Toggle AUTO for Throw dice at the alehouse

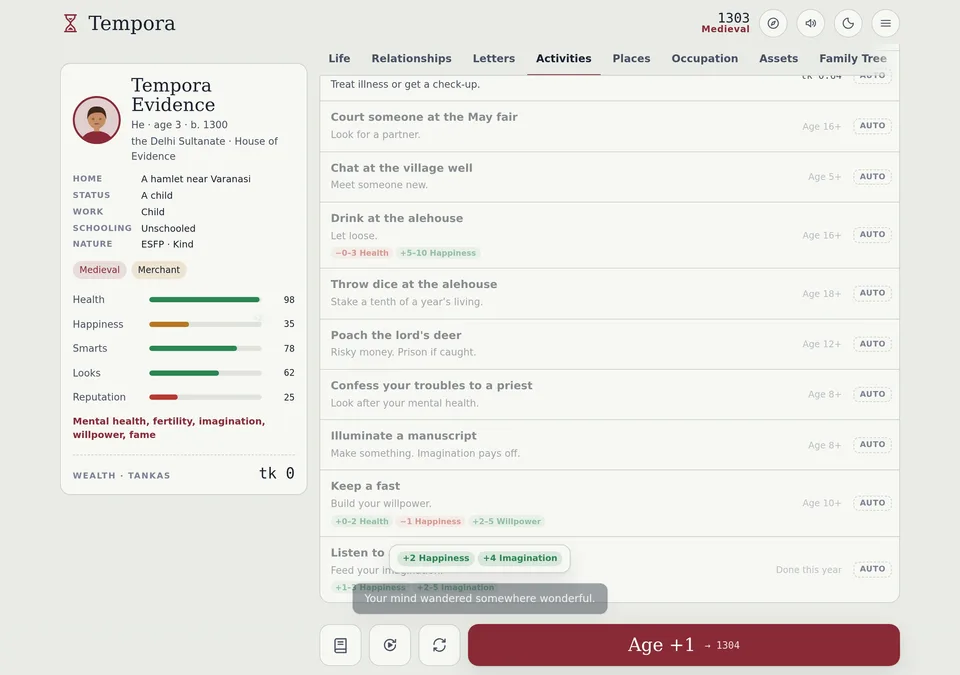point(872,293)
